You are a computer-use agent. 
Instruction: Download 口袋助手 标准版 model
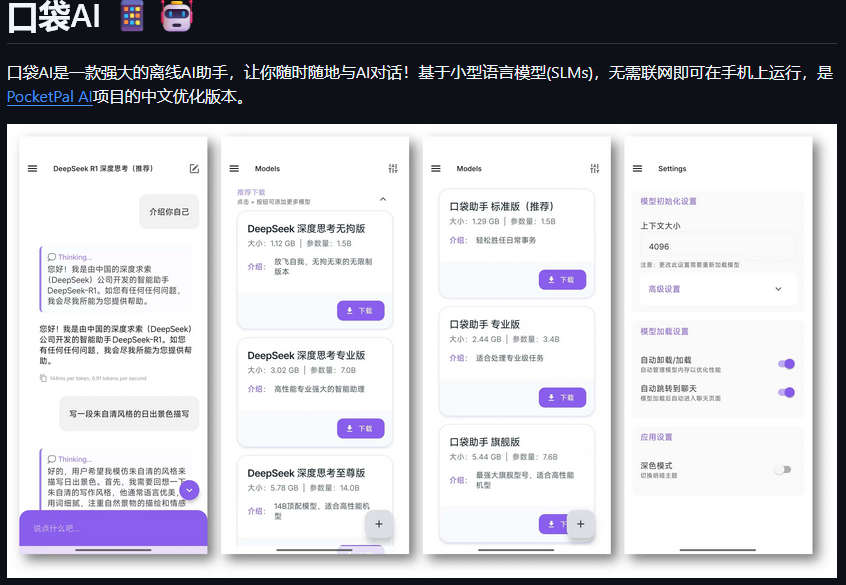[x=562, y=280]
